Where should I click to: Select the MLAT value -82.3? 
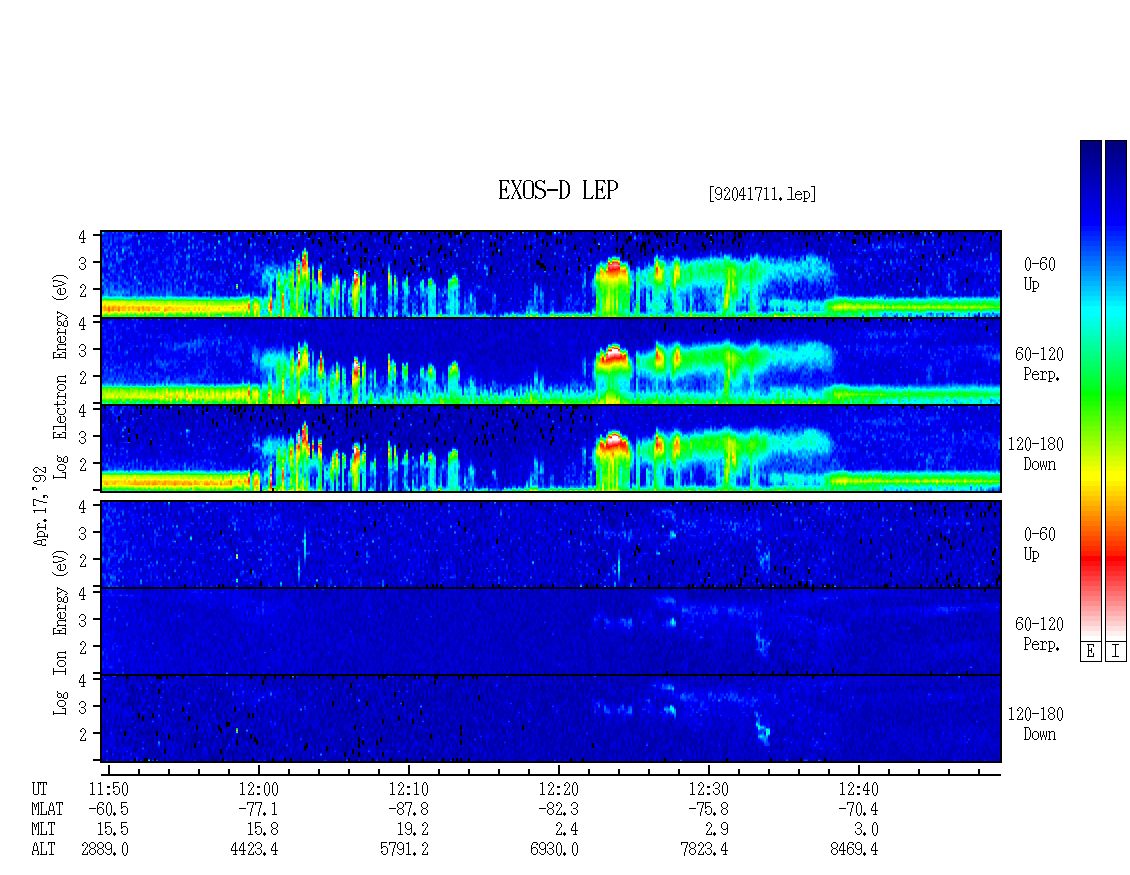[558, 809]
